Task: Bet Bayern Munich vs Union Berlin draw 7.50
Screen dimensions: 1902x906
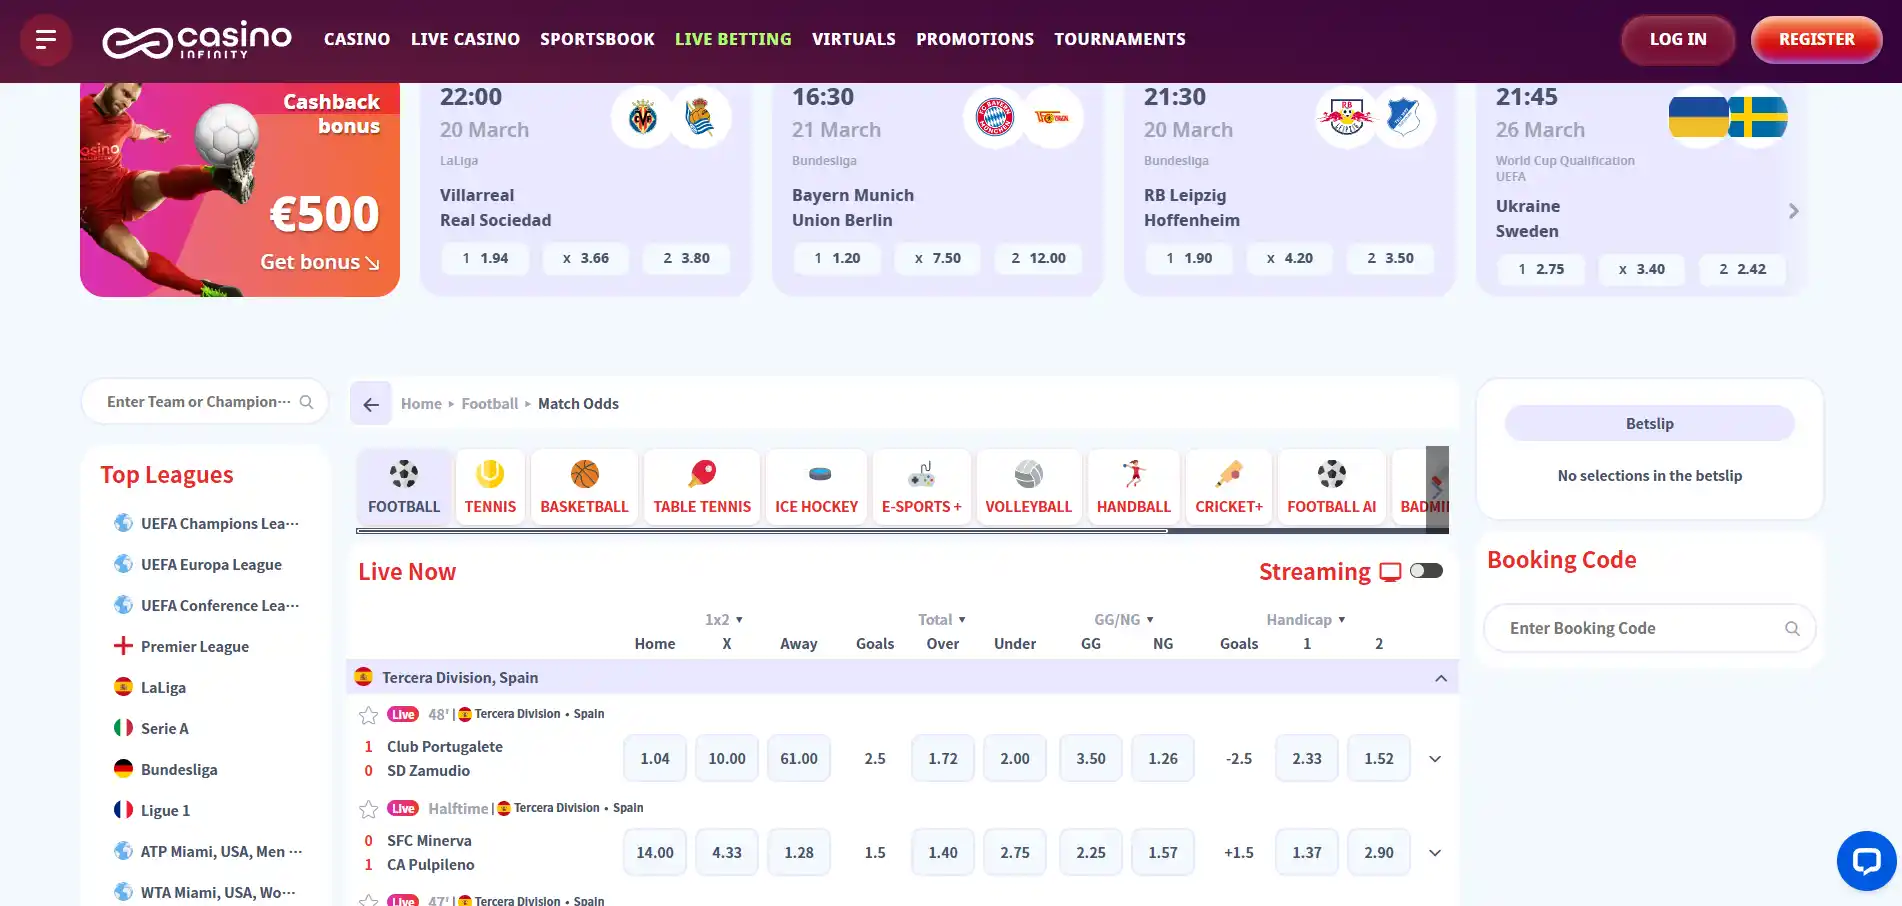Action: tap(937, 258)
